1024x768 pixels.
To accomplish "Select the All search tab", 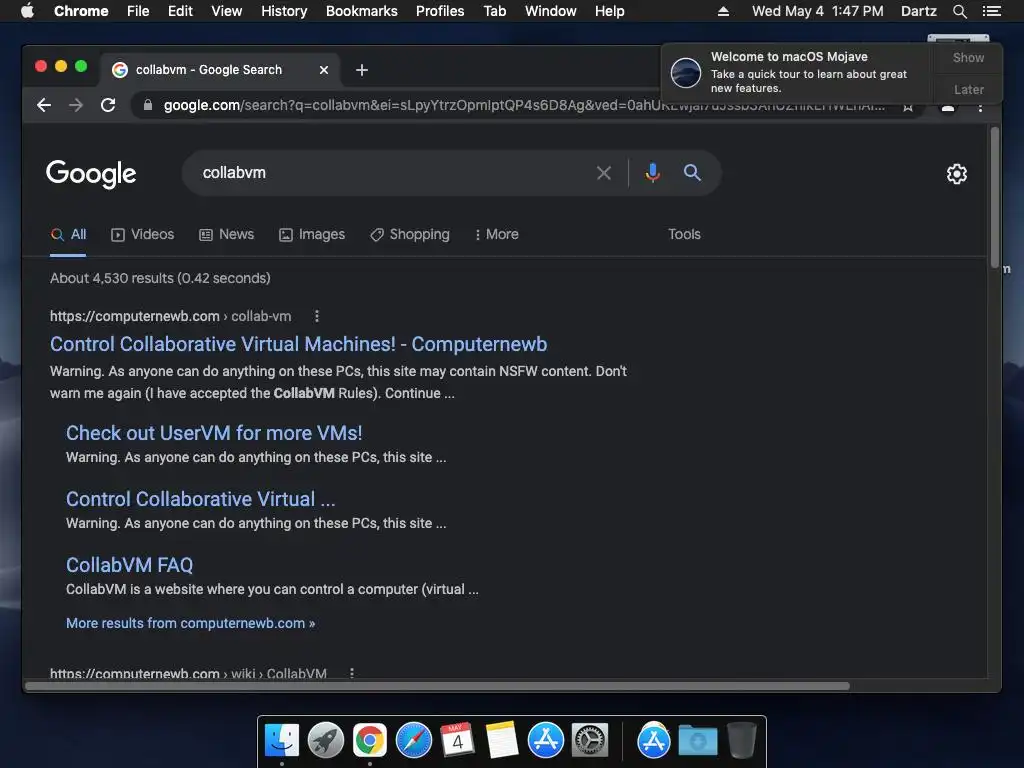I will [69, 234].
